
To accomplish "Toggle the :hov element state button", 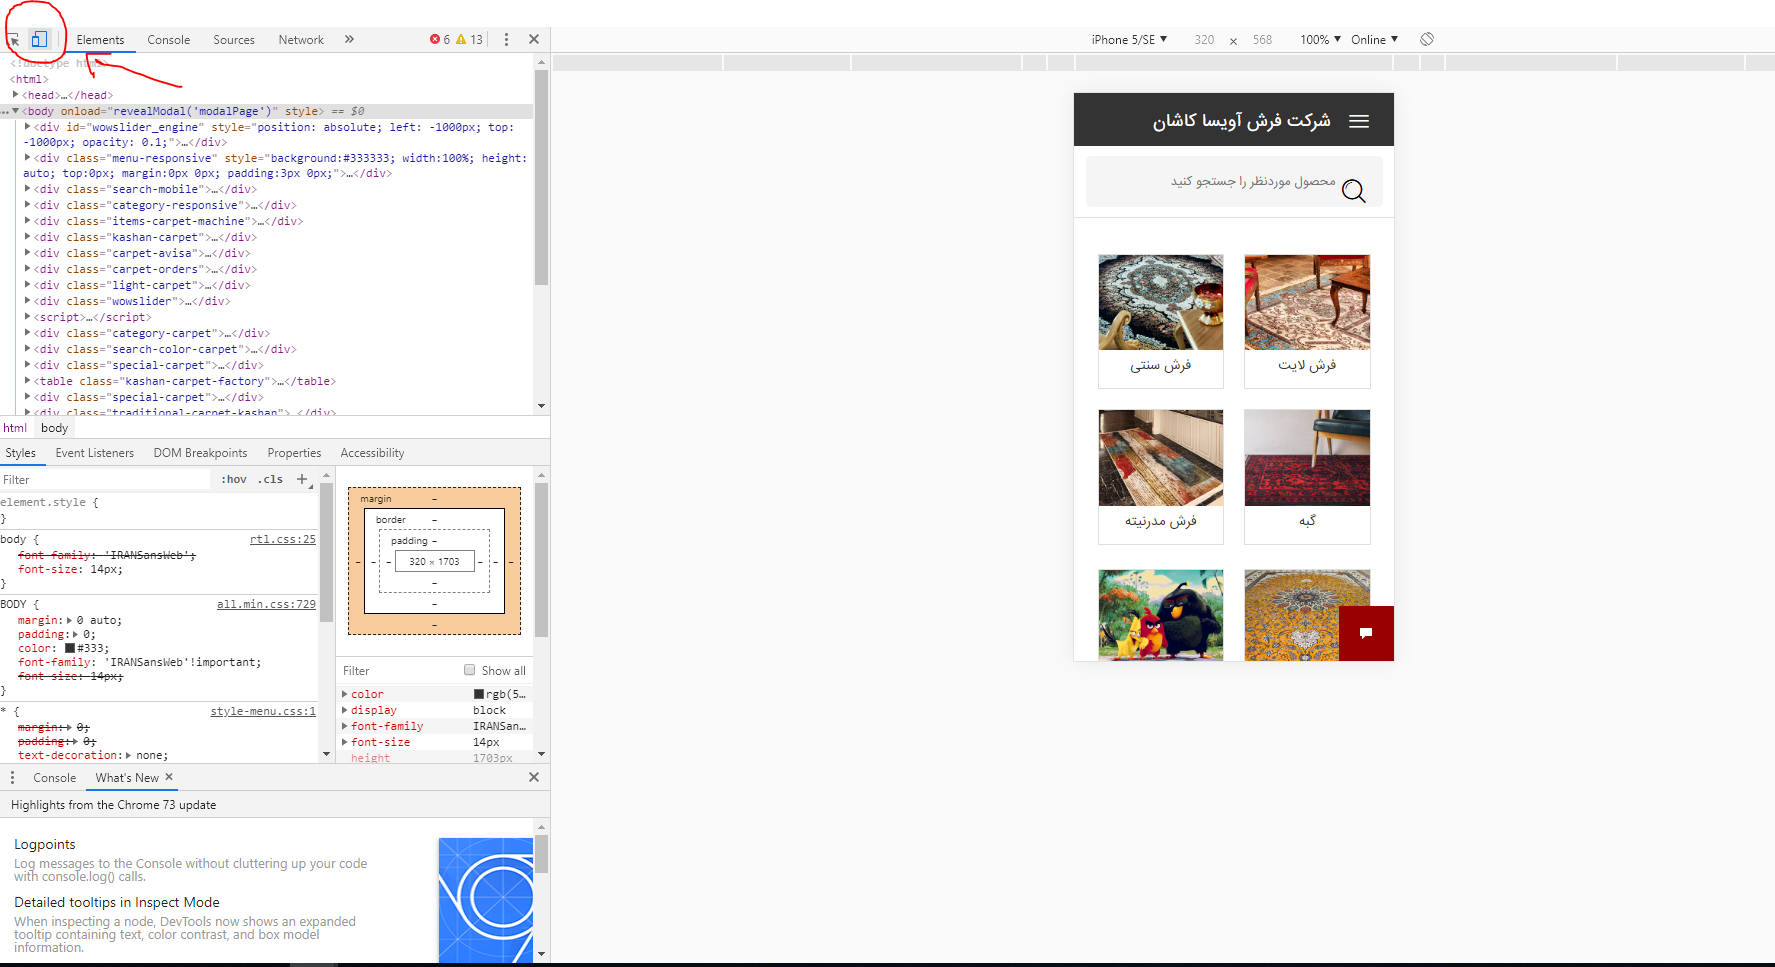I will (234, 479).
